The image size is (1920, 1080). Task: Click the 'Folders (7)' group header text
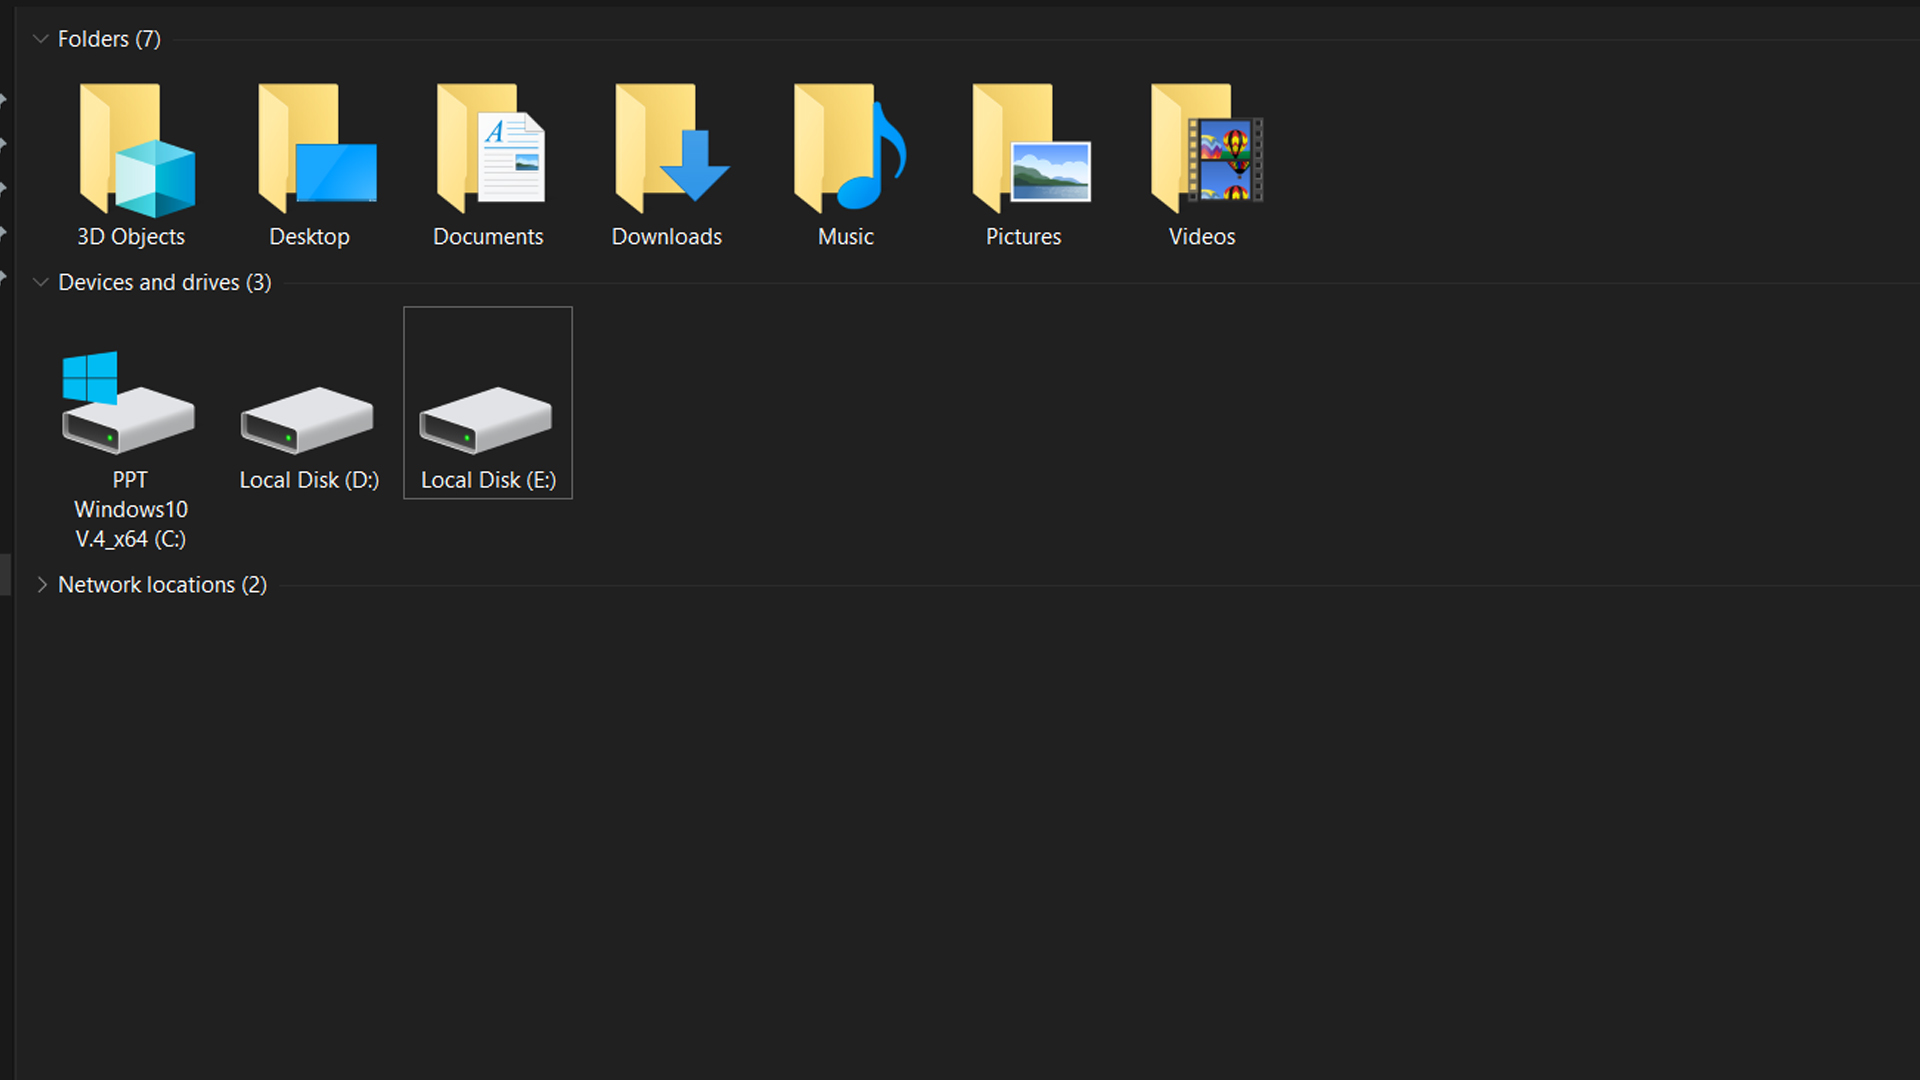pos(109,39)
